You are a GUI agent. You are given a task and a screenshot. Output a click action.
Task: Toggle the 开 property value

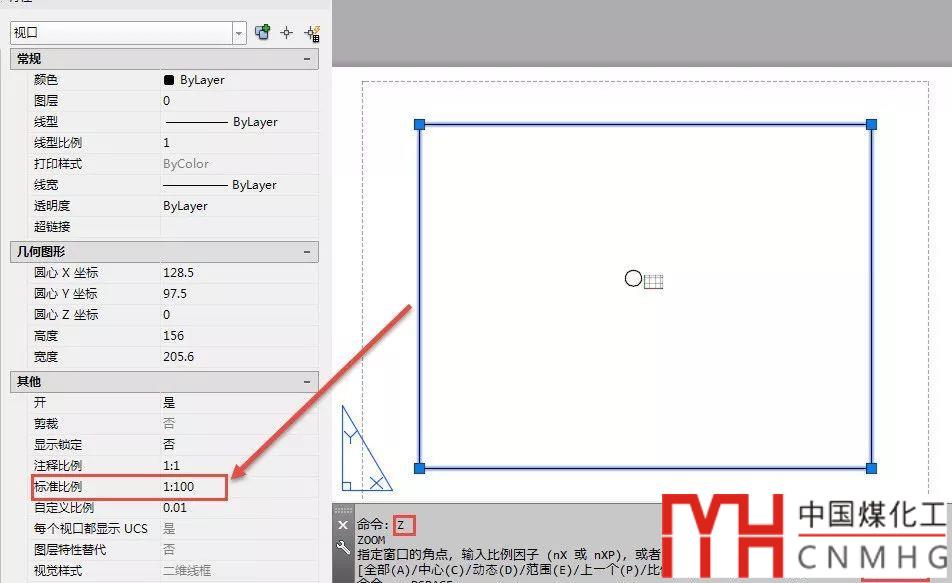point(238,403)
